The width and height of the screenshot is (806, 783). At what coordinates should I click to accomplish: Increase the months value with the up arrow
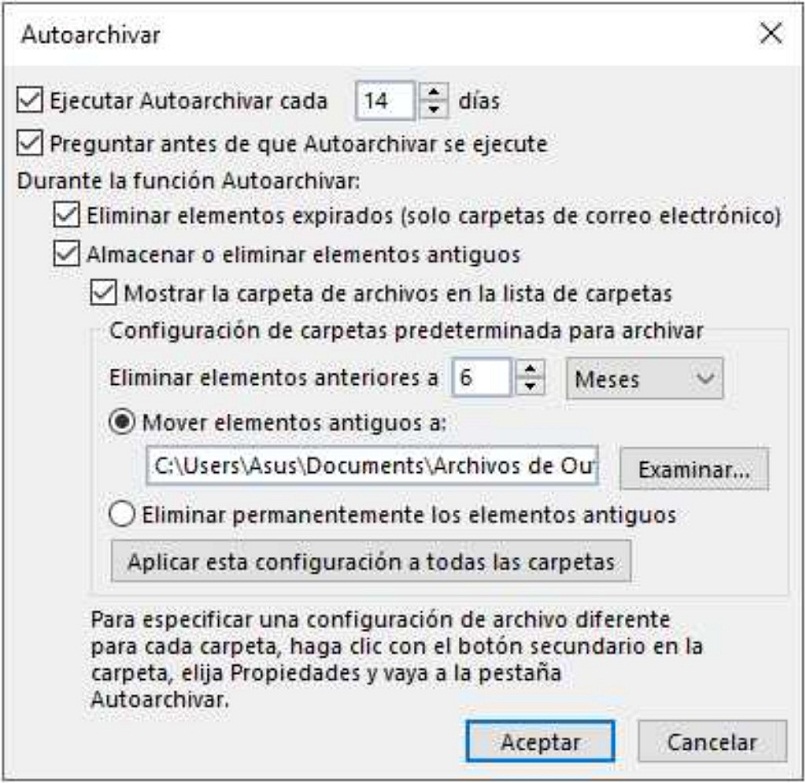pos(530,368)
